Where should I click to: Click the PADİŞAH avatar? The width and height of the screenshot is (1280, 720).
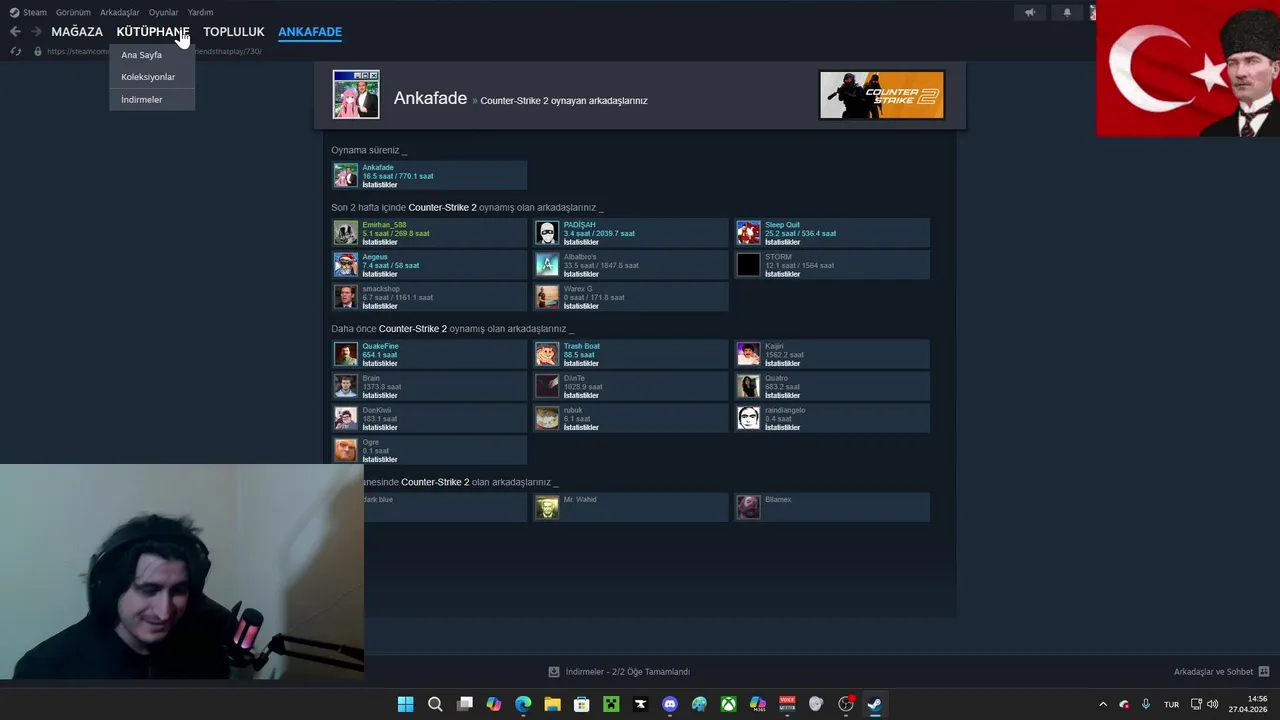tap(547, 233)
